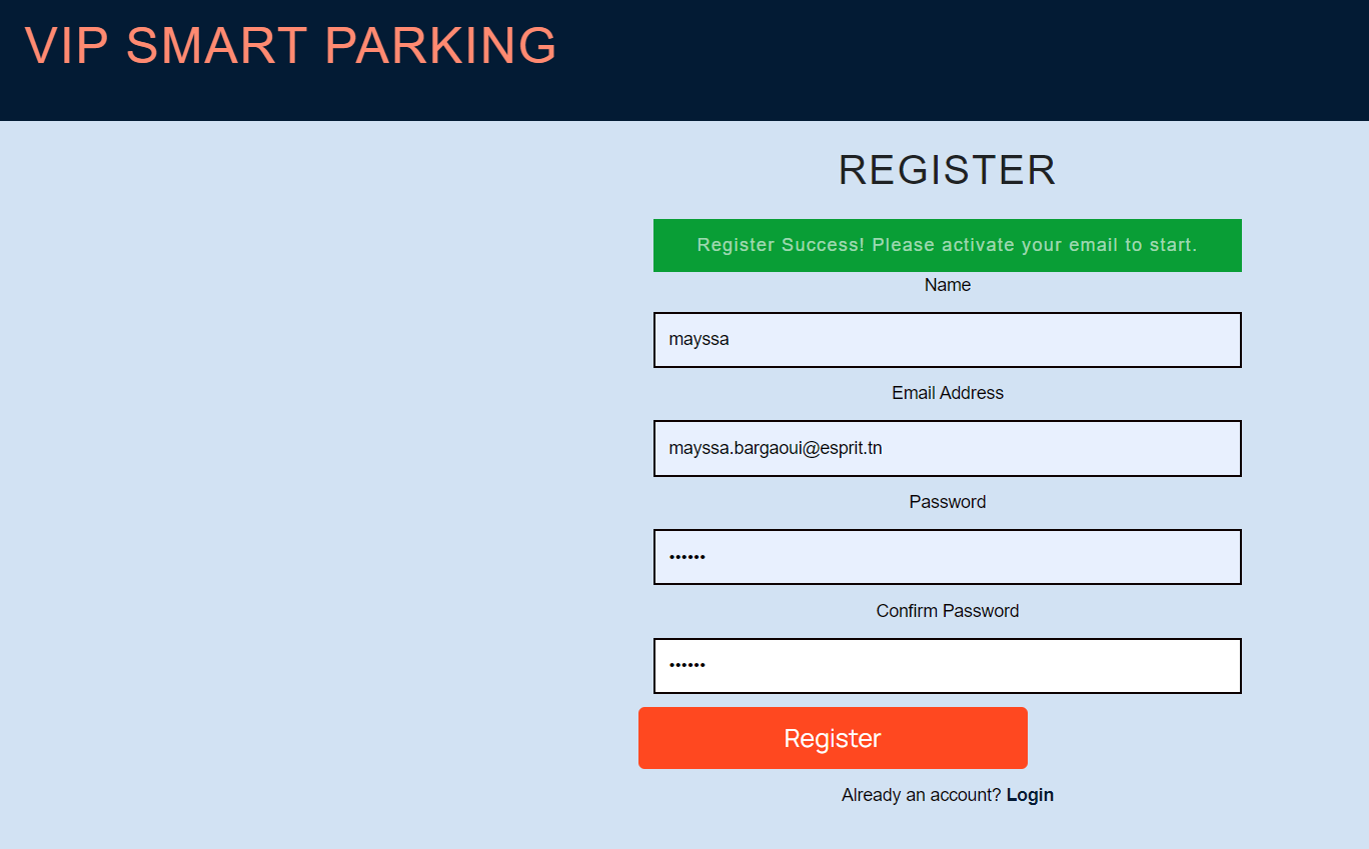
Task: Select the Email Address input field
Action: (947, 448)
